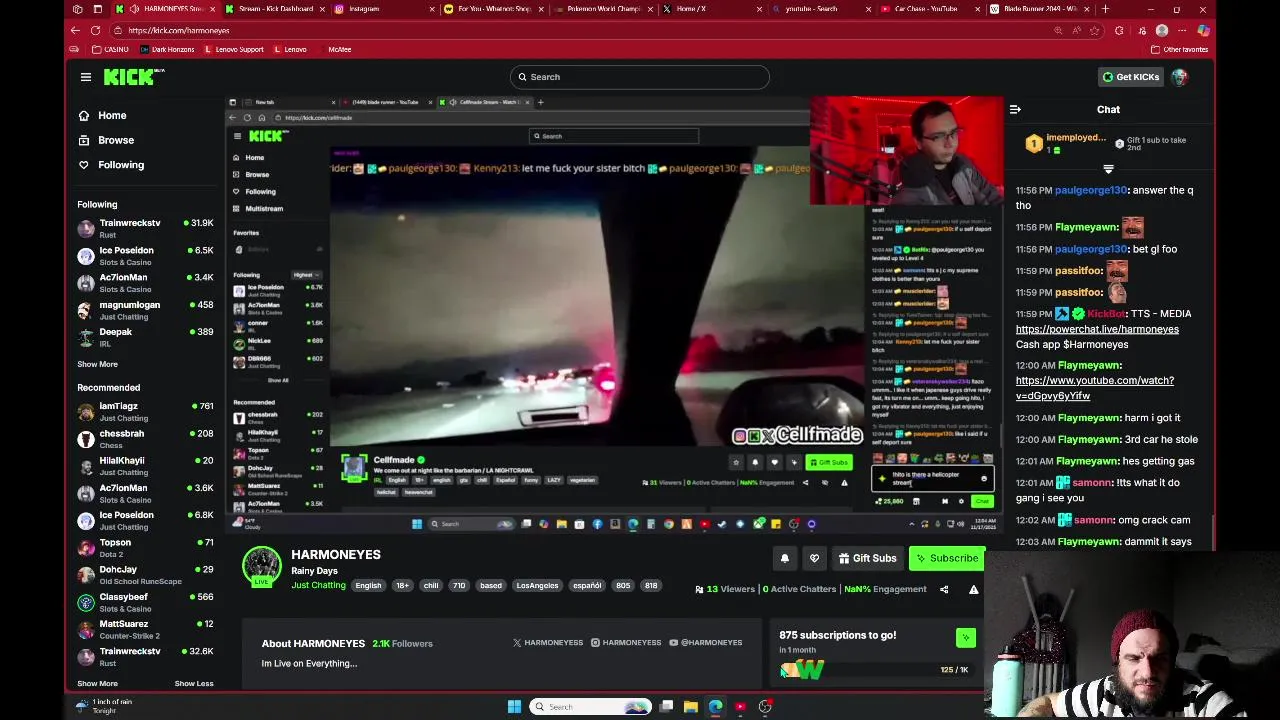Click Microsoft Edge taskbar icon
The width and height of the screenshot is (1280, 720).
point(715,707)
